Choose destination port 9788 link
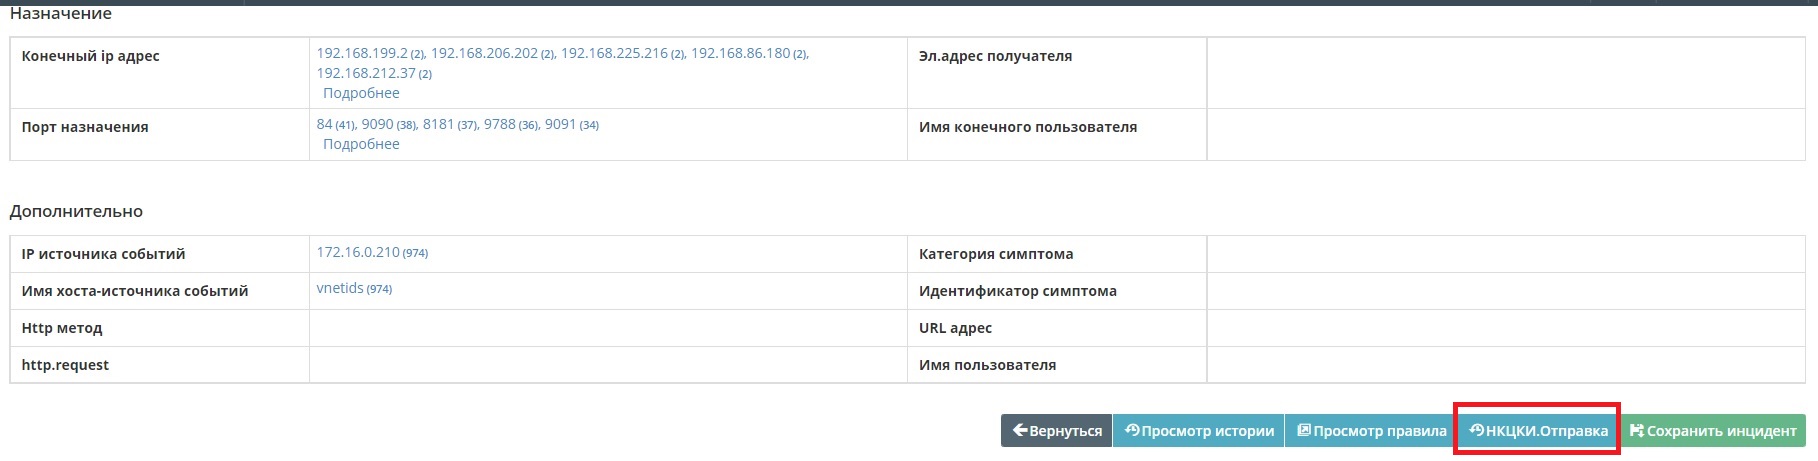This screenshot has height=461, width=1818. 499,124
